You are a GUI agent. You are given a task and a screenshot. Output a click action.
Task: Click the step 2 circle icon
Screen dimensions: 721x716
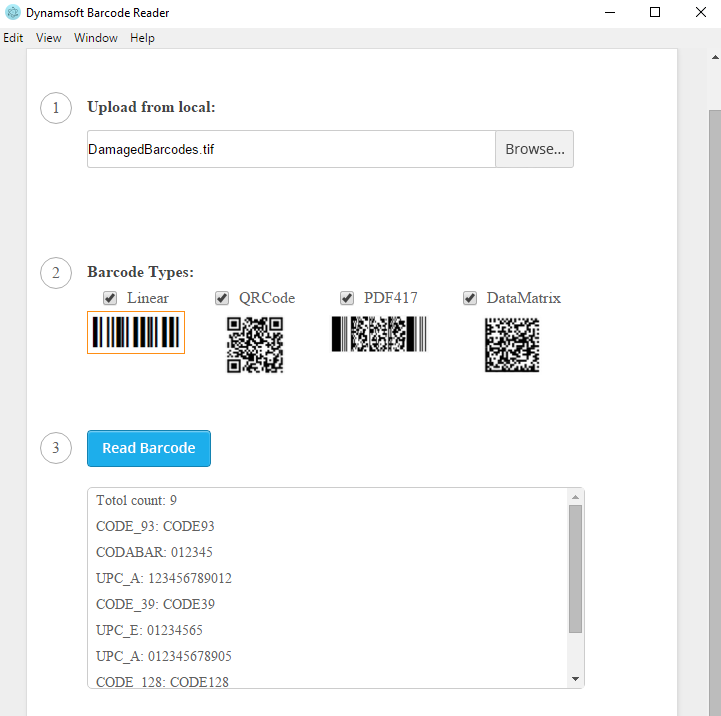[56, 273]
